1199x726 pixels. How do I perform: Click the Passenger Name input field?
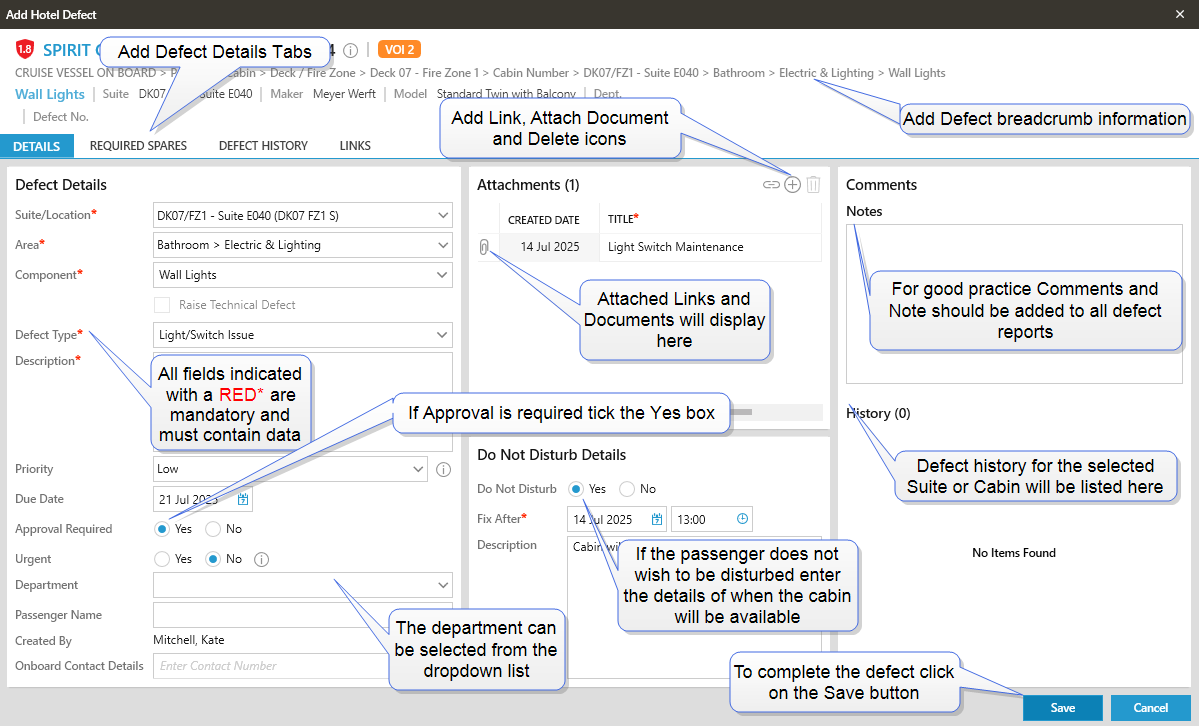[303, 615]
